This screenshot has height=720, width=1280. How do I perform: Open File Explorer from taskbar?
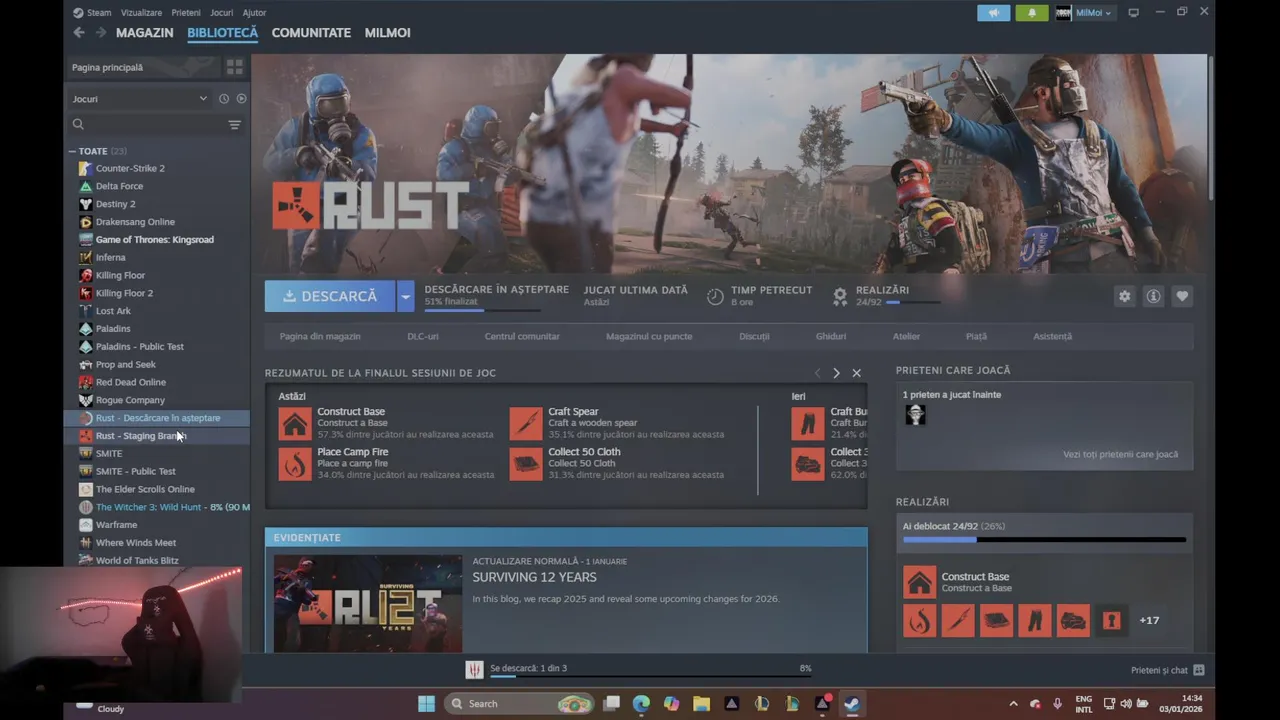pos(701,703)
